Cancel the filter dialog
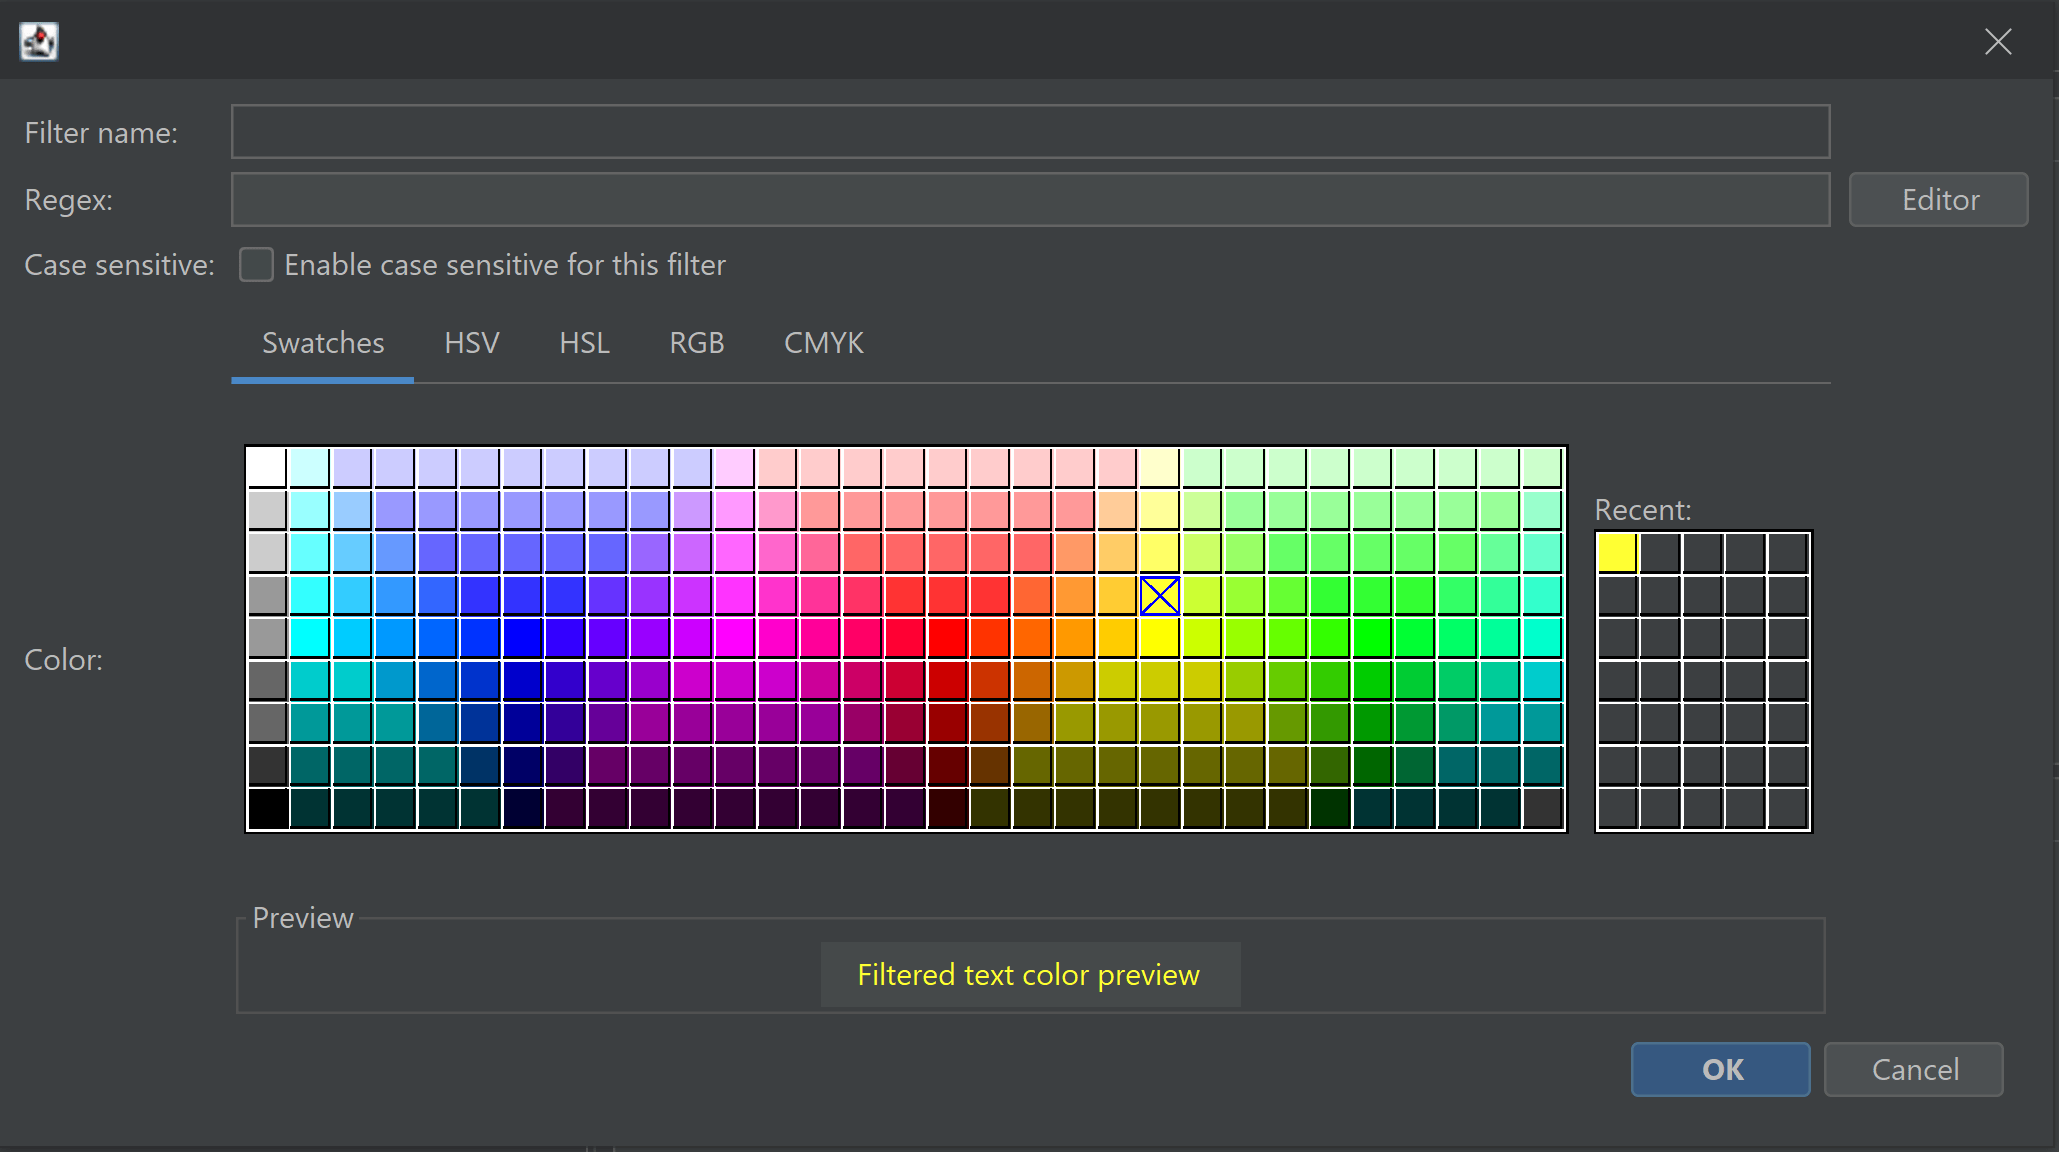 (1913, 1069)
